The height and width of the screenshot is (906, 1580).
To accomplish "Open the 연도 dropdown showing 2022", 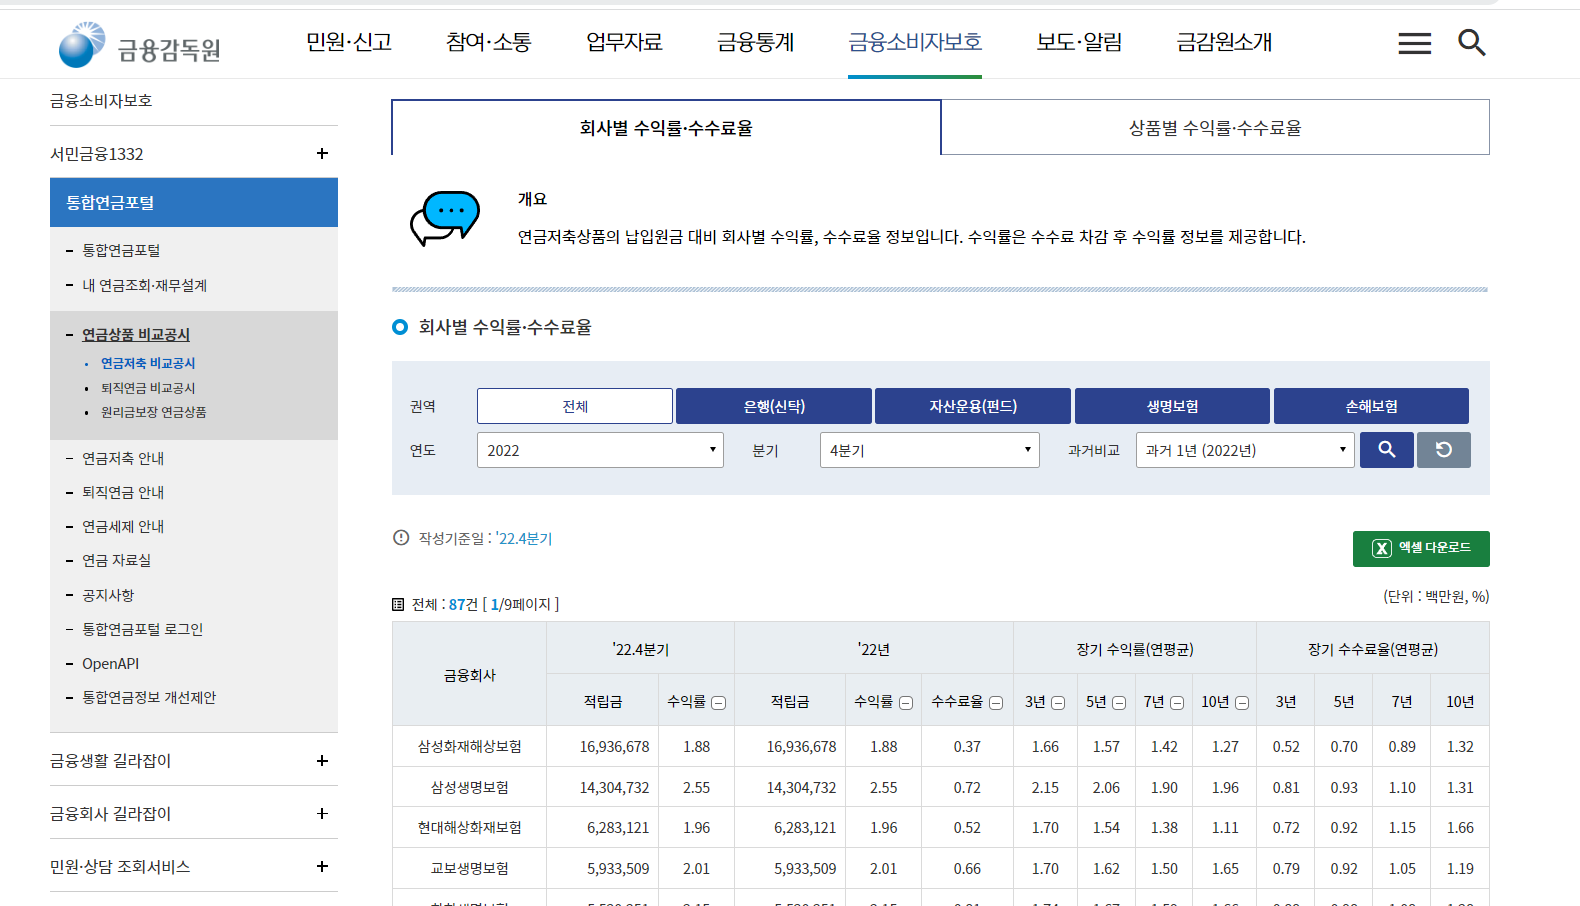I will tap(600, 450).
